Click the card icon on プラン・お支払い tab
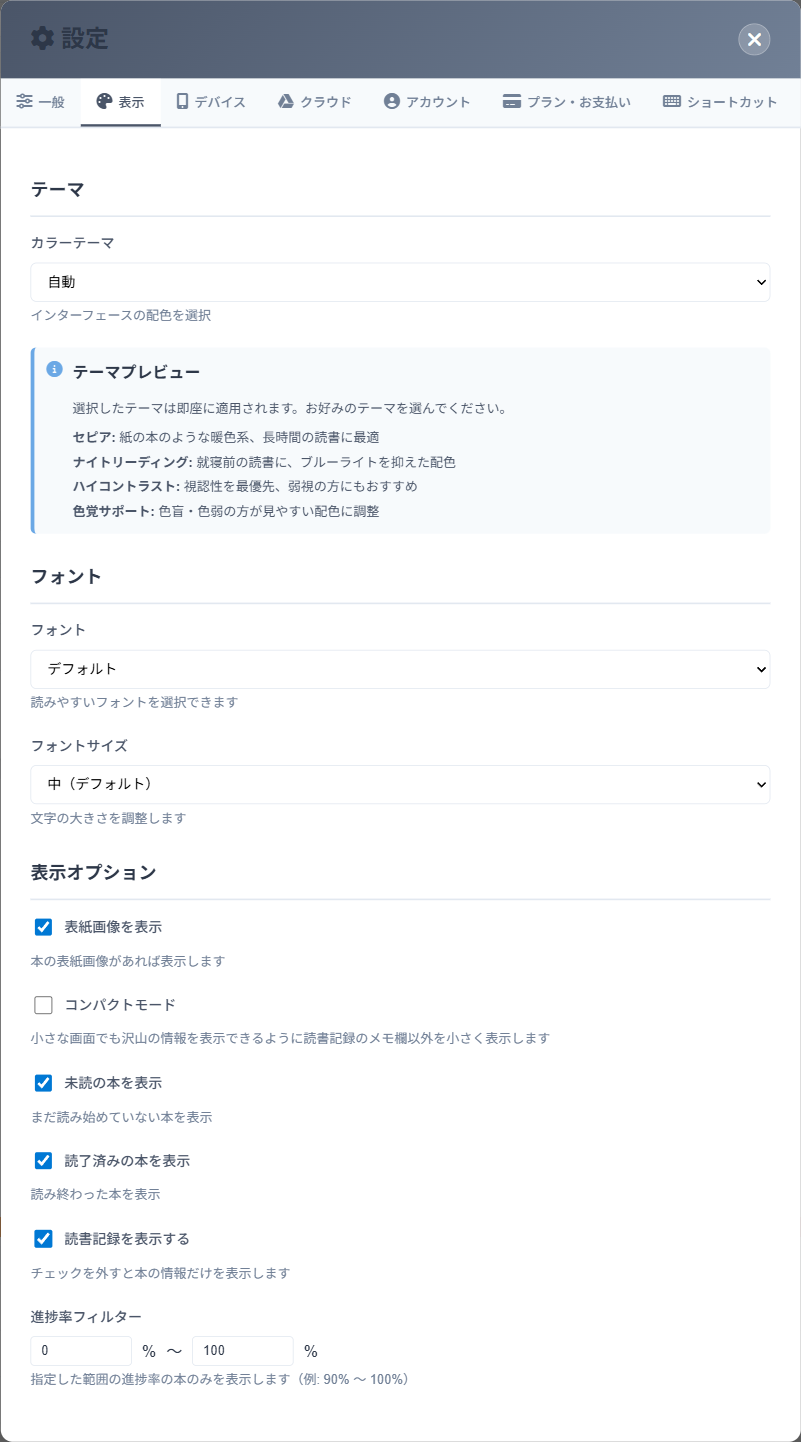 point(510,101)
